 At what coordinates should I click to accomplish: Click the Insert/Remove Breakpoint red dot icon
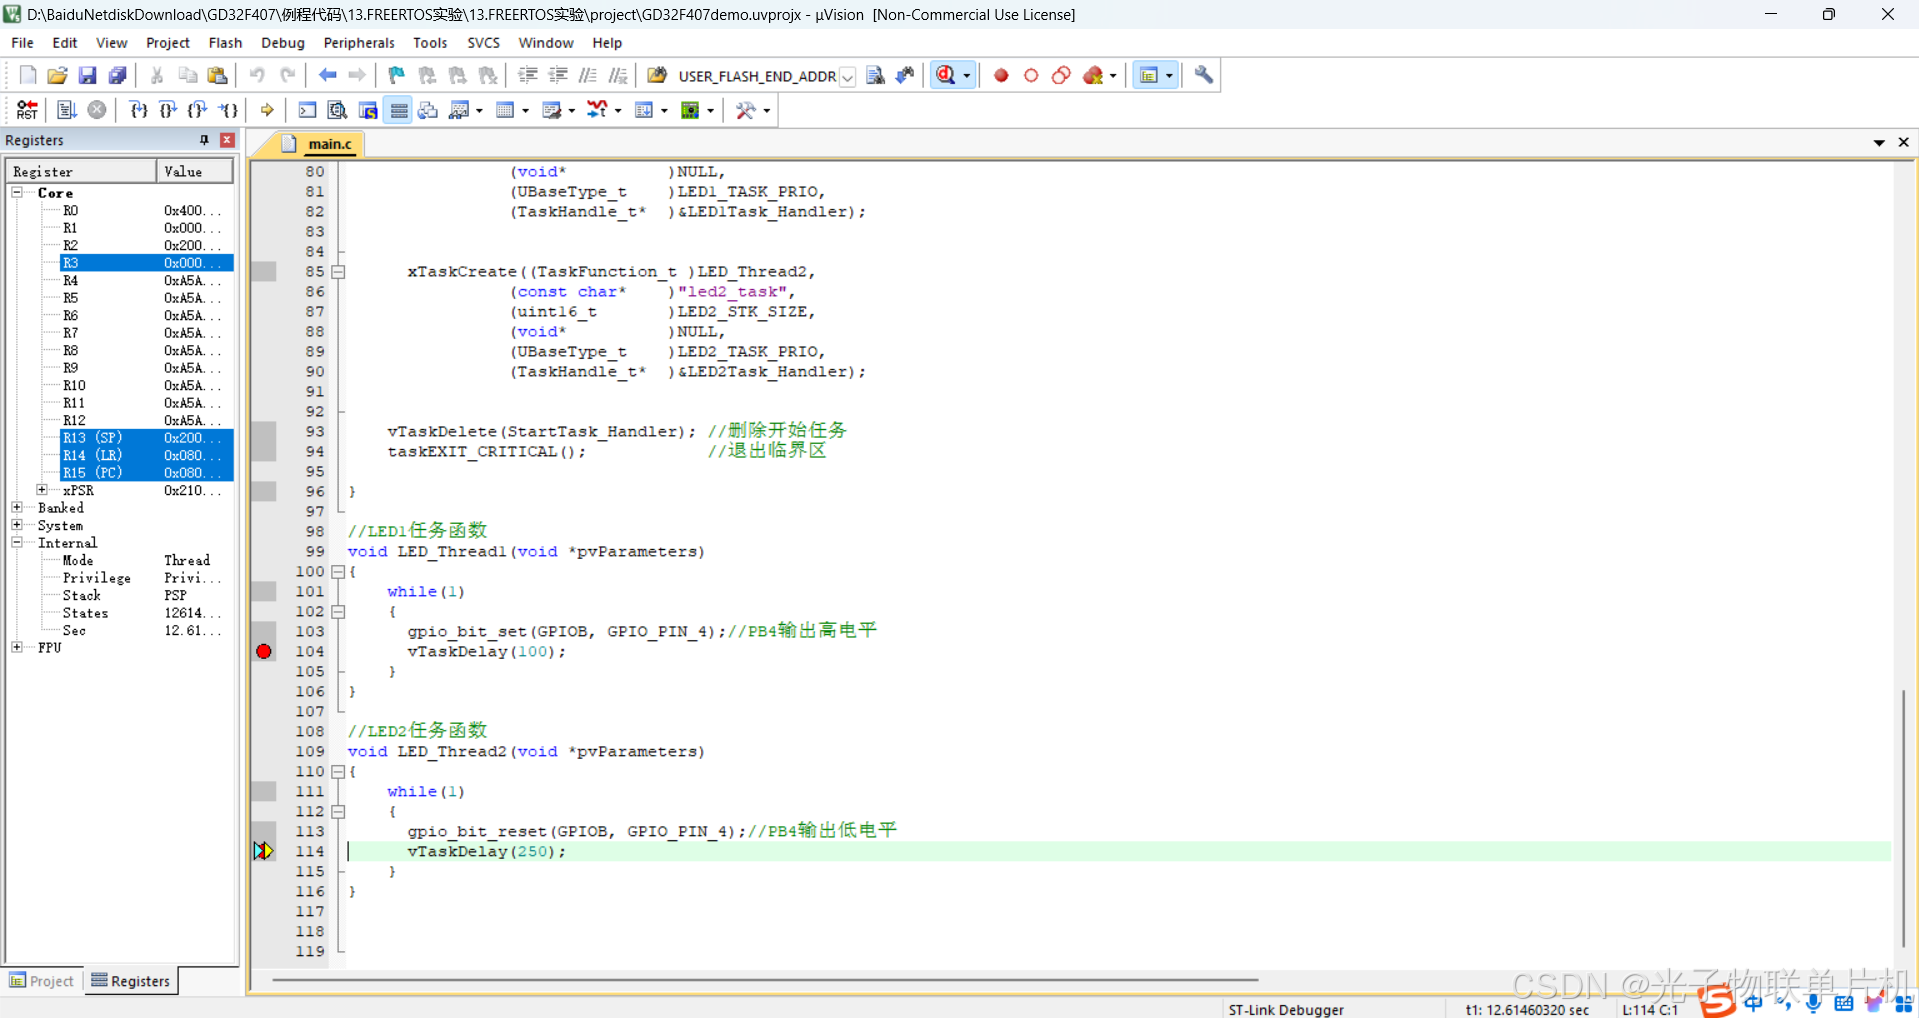pyautogui.click(x=1001, y=76)
